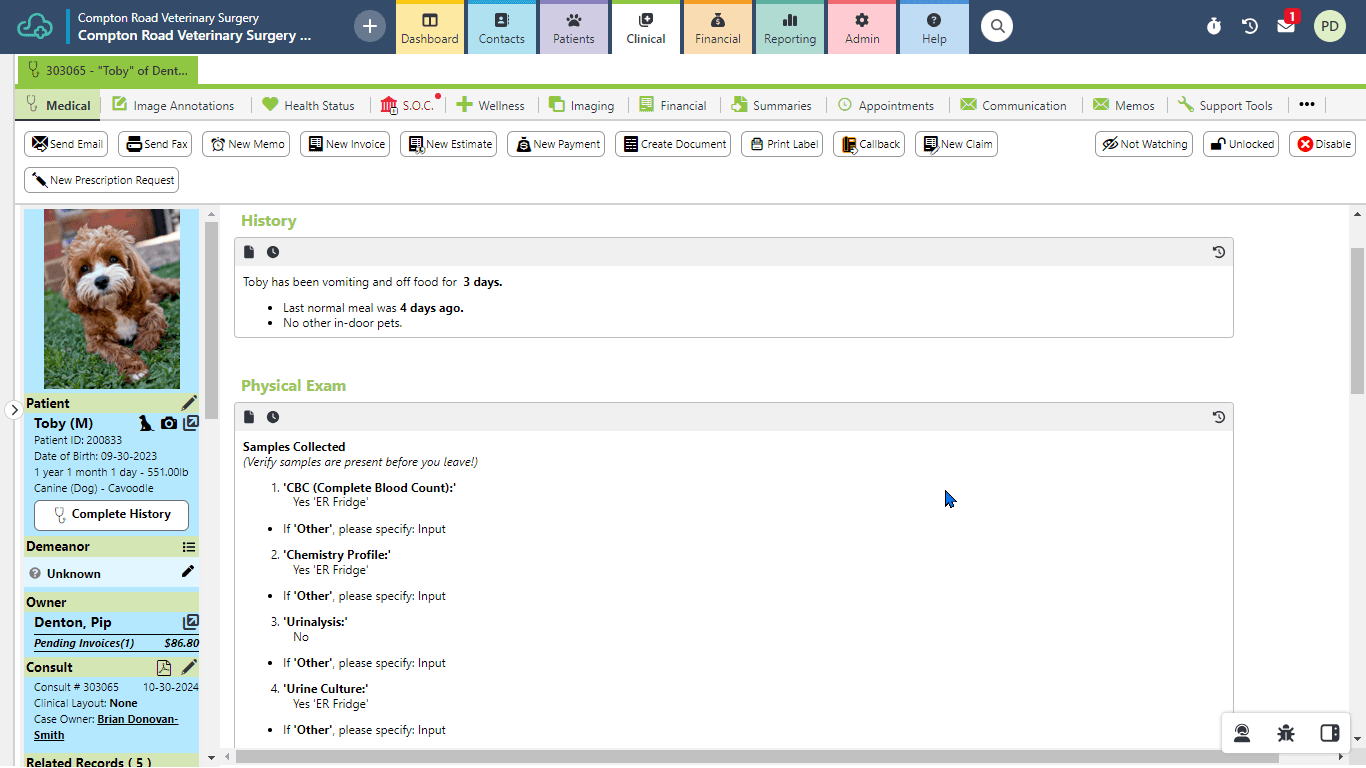Screen dimensions: 1366x768
Task: Click the Complete History button
Action: [x=111, y=514]
